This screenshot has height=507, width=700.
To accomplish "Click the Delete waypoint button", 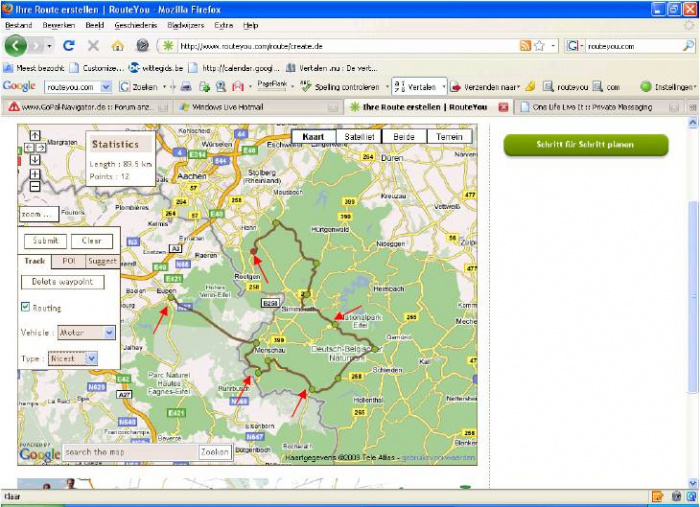I will click(x=63, y=282).
